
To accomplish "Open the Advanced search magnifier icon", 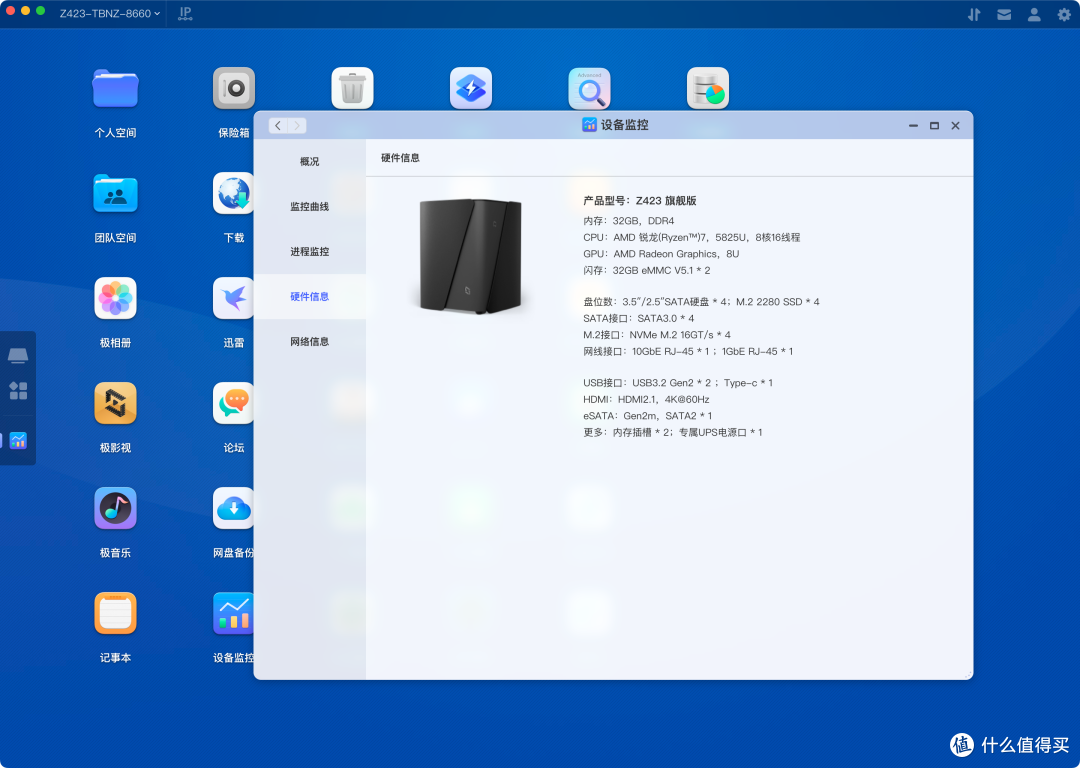I will click(589, 88).
